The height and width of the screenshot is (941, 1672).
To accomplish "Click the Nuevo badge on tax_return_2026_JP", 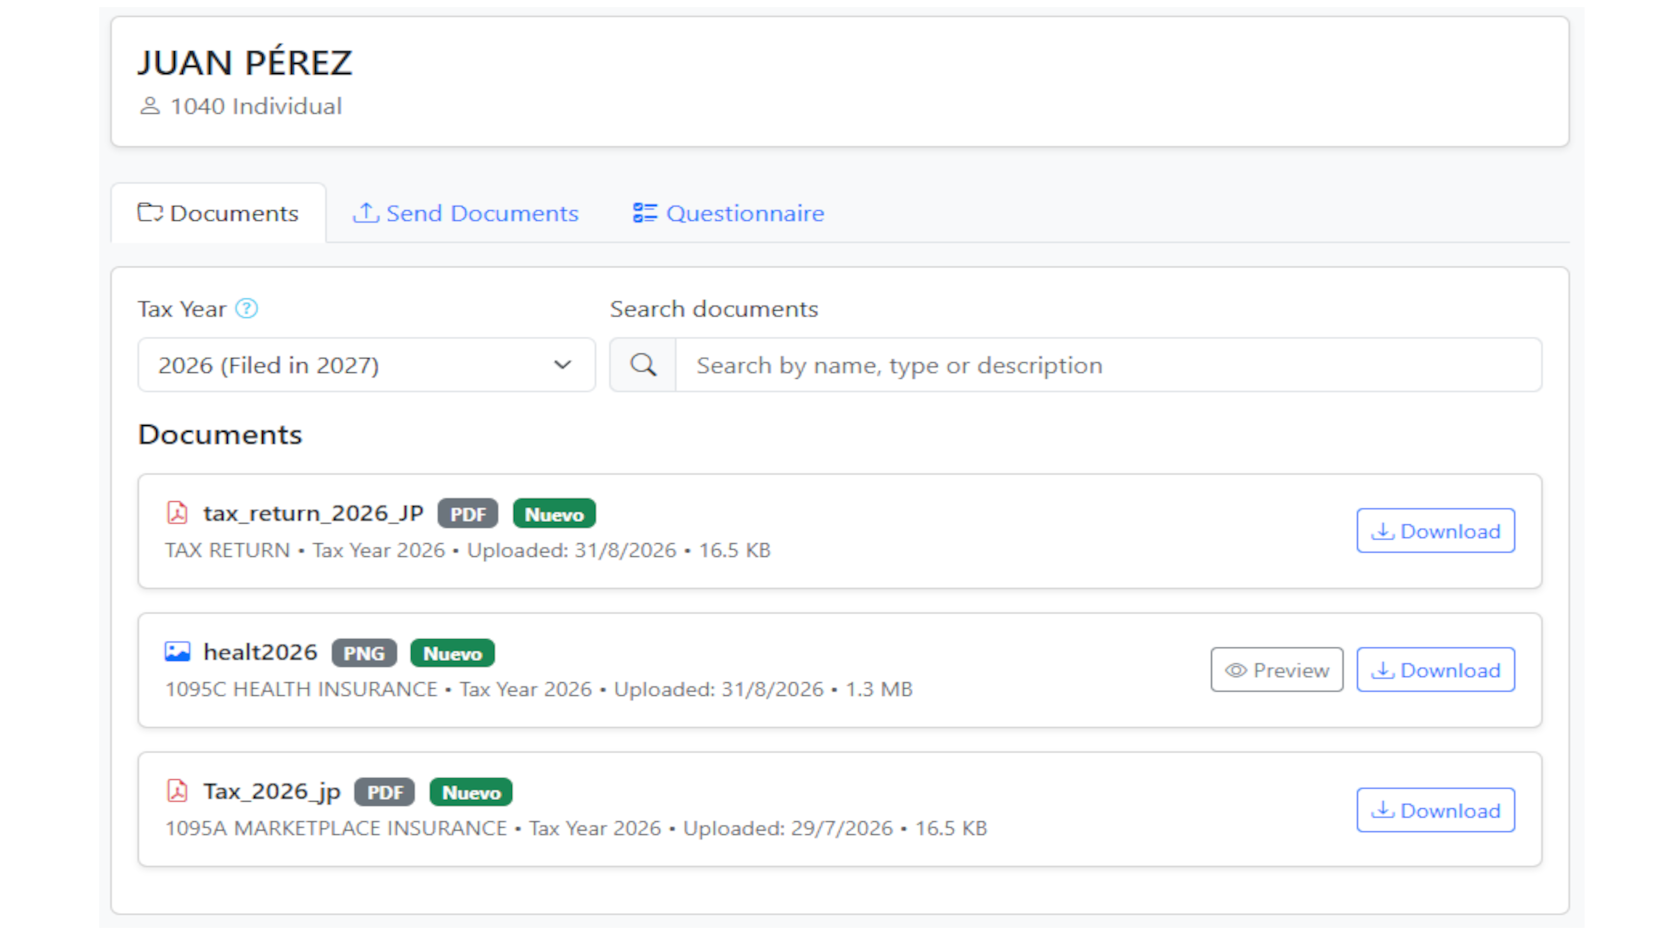I will pyautogui.click(x=554, y=514).
